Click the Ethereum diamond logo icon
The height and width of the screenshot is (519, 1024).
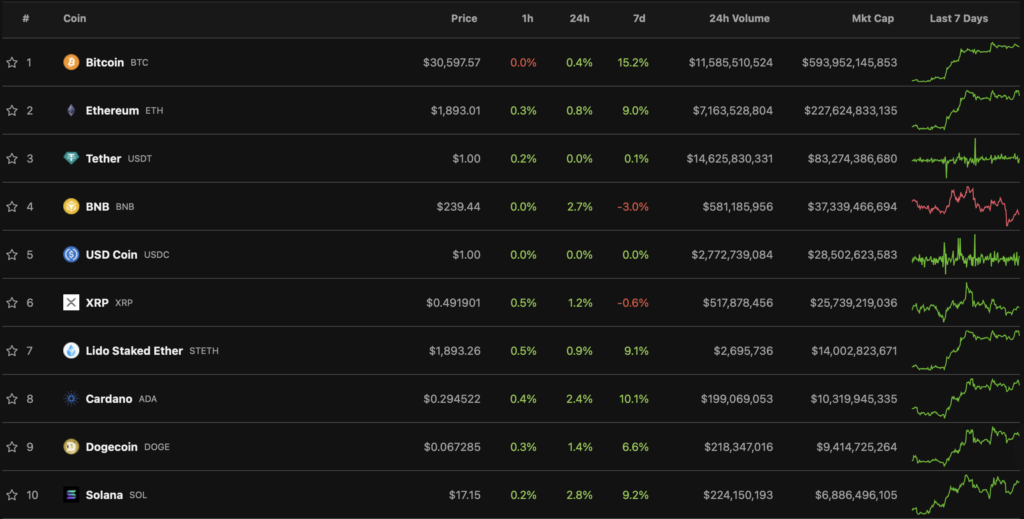[71, 110]
